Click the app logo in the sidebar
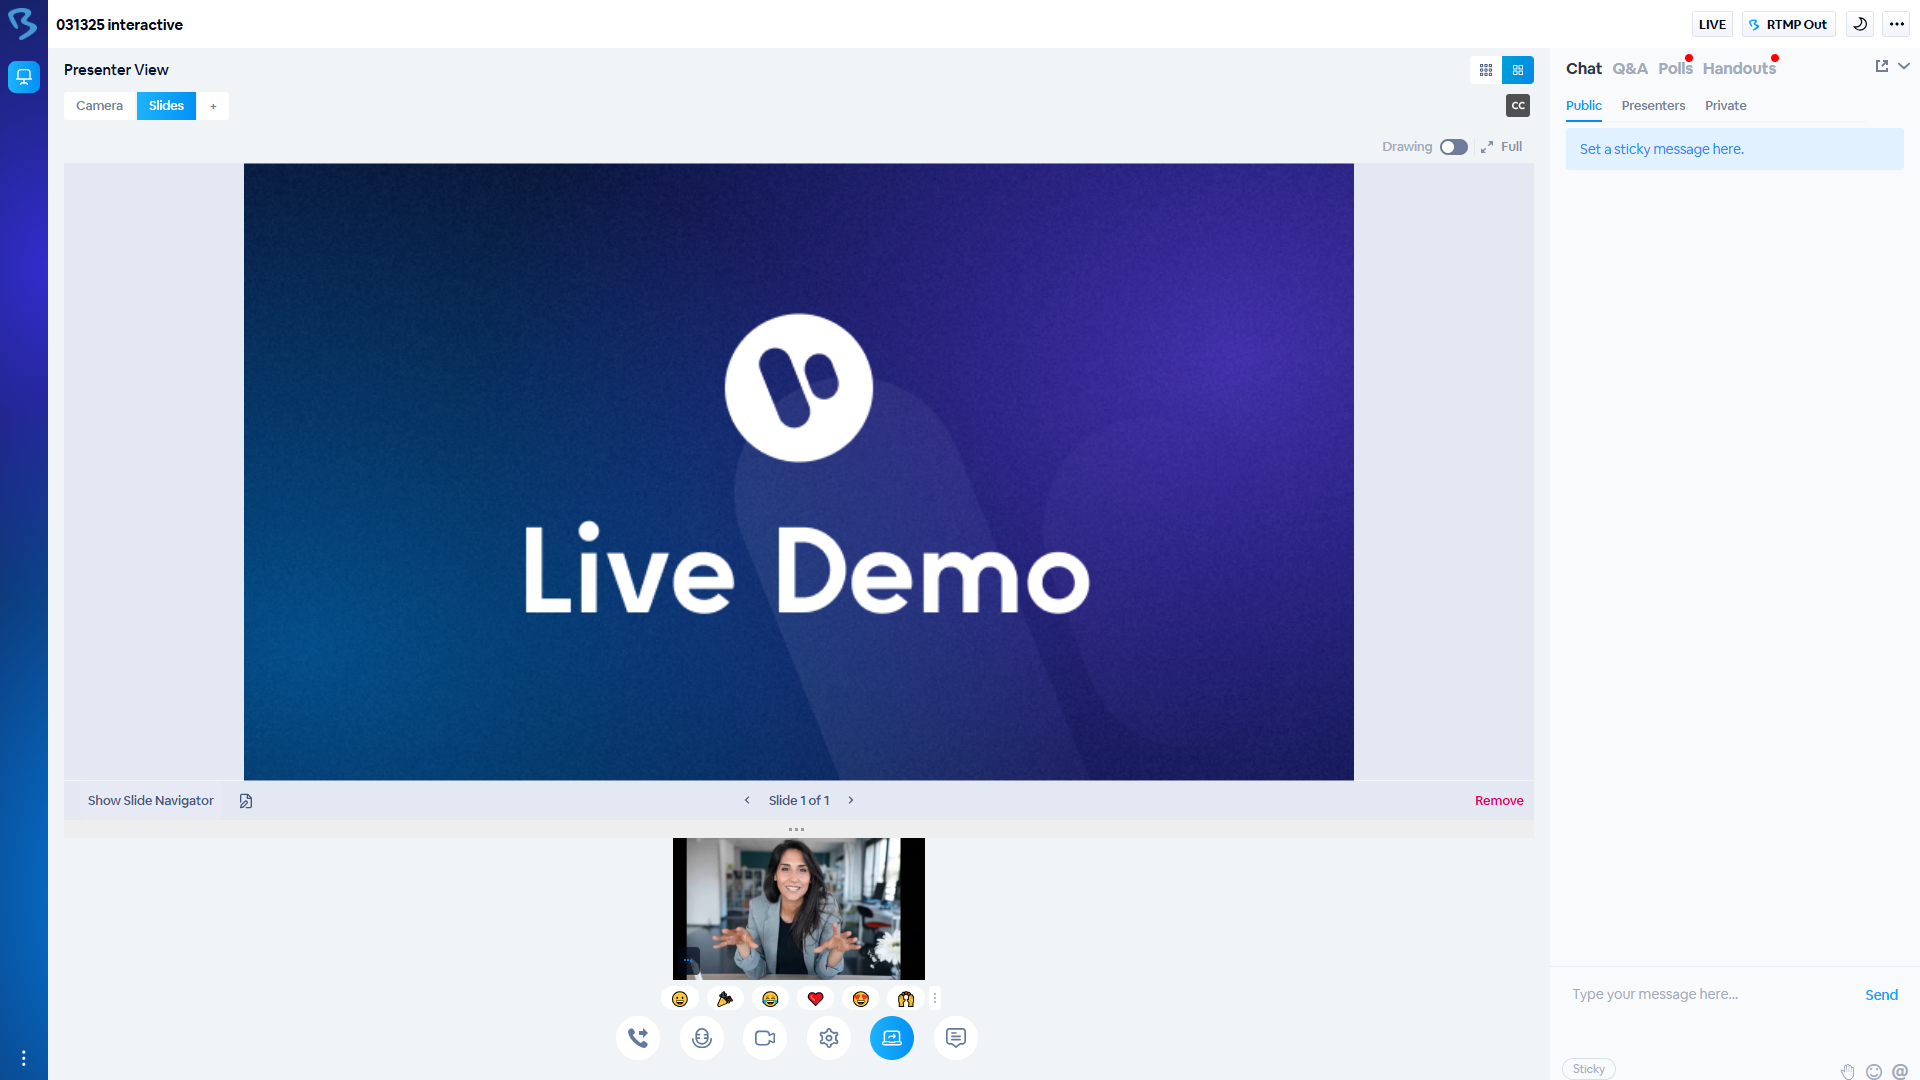The width and height of the screenshot is (1920, 1080). (x=23, y=23)
